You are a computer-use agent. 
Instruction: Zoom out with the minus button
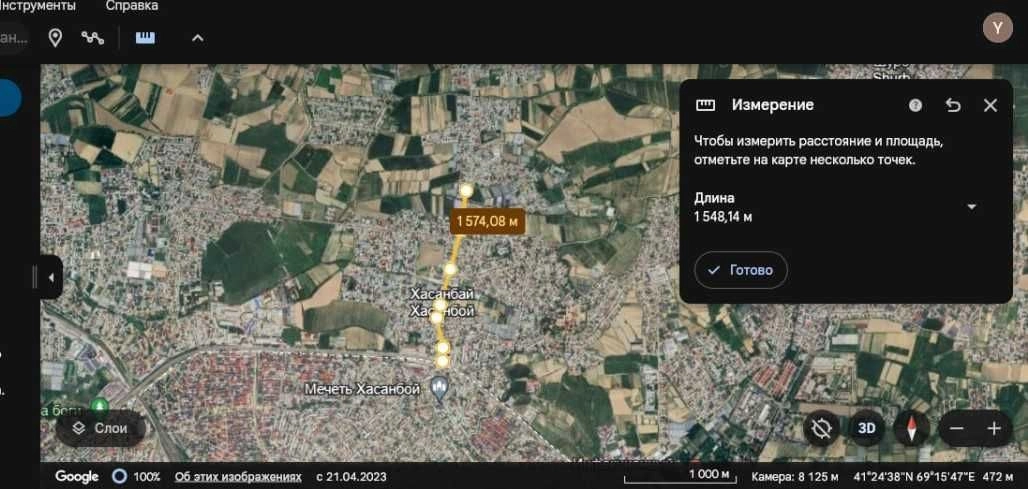coord(957,429)
